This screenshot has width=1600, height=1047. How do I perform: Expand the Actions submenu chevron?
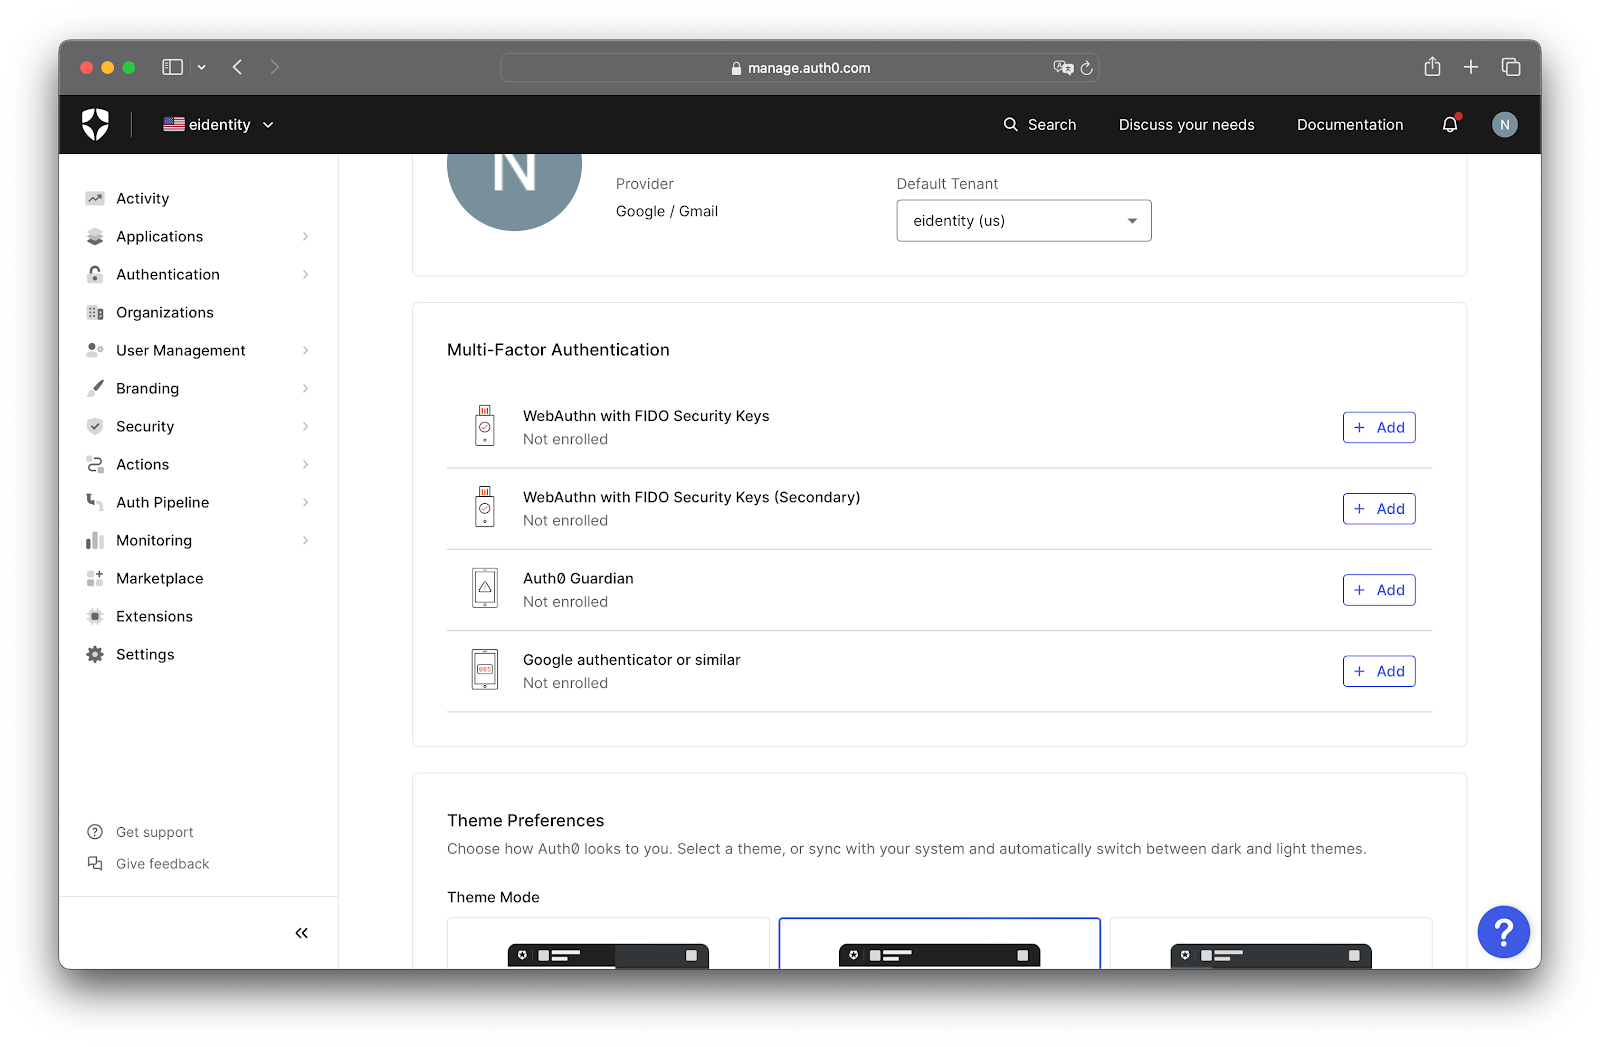[x=306, y=464]
